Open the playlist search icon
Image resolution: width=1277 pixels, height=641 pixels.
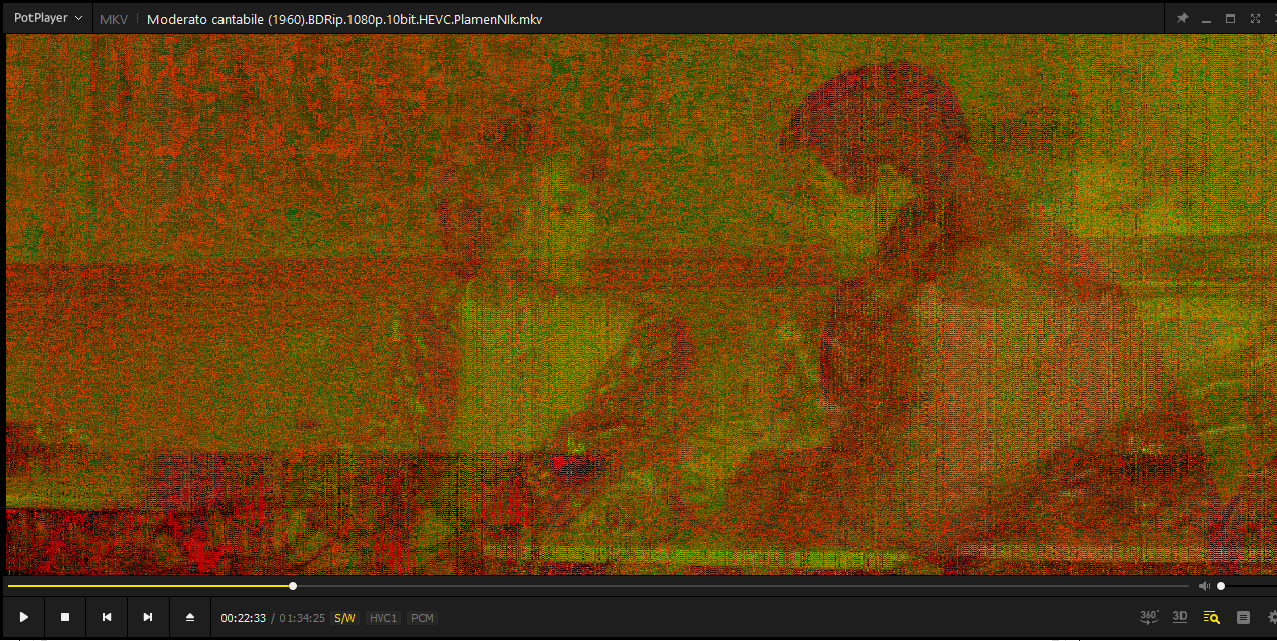(x=1211, y=617)
